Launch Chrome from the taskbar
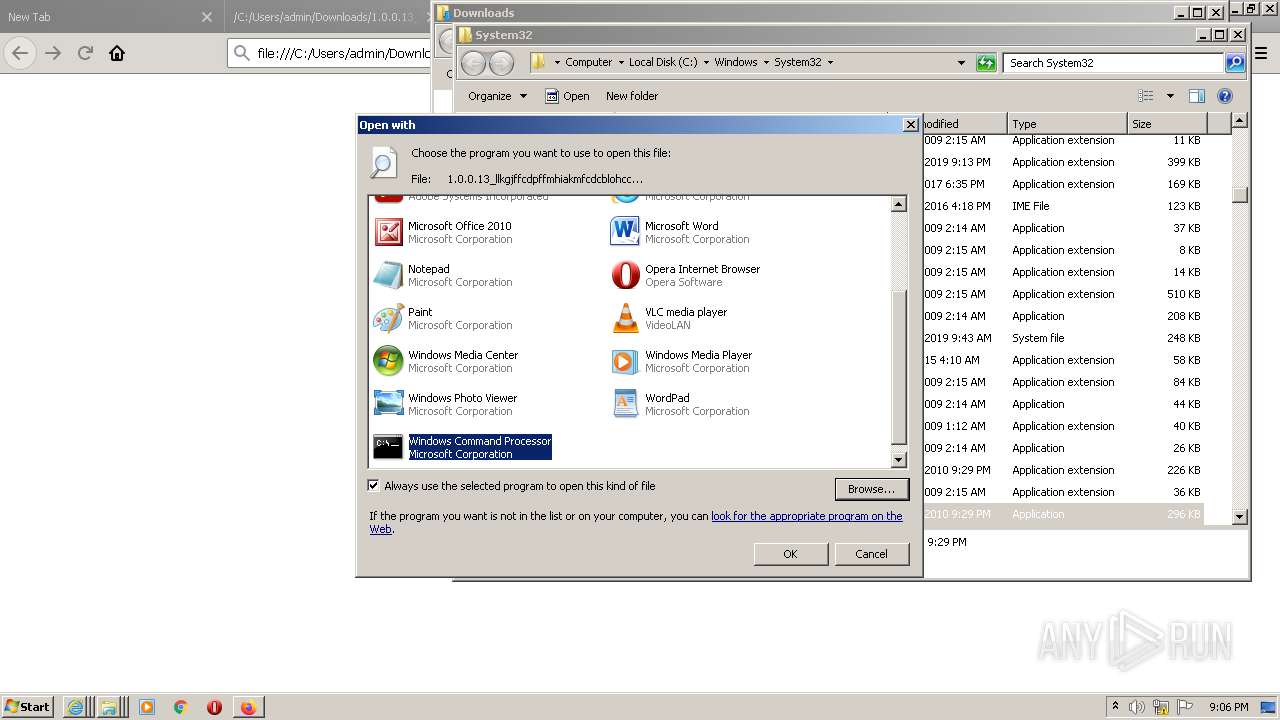Screen dimensions: 1280x720 pyautogui.click(x=181, y=707)
